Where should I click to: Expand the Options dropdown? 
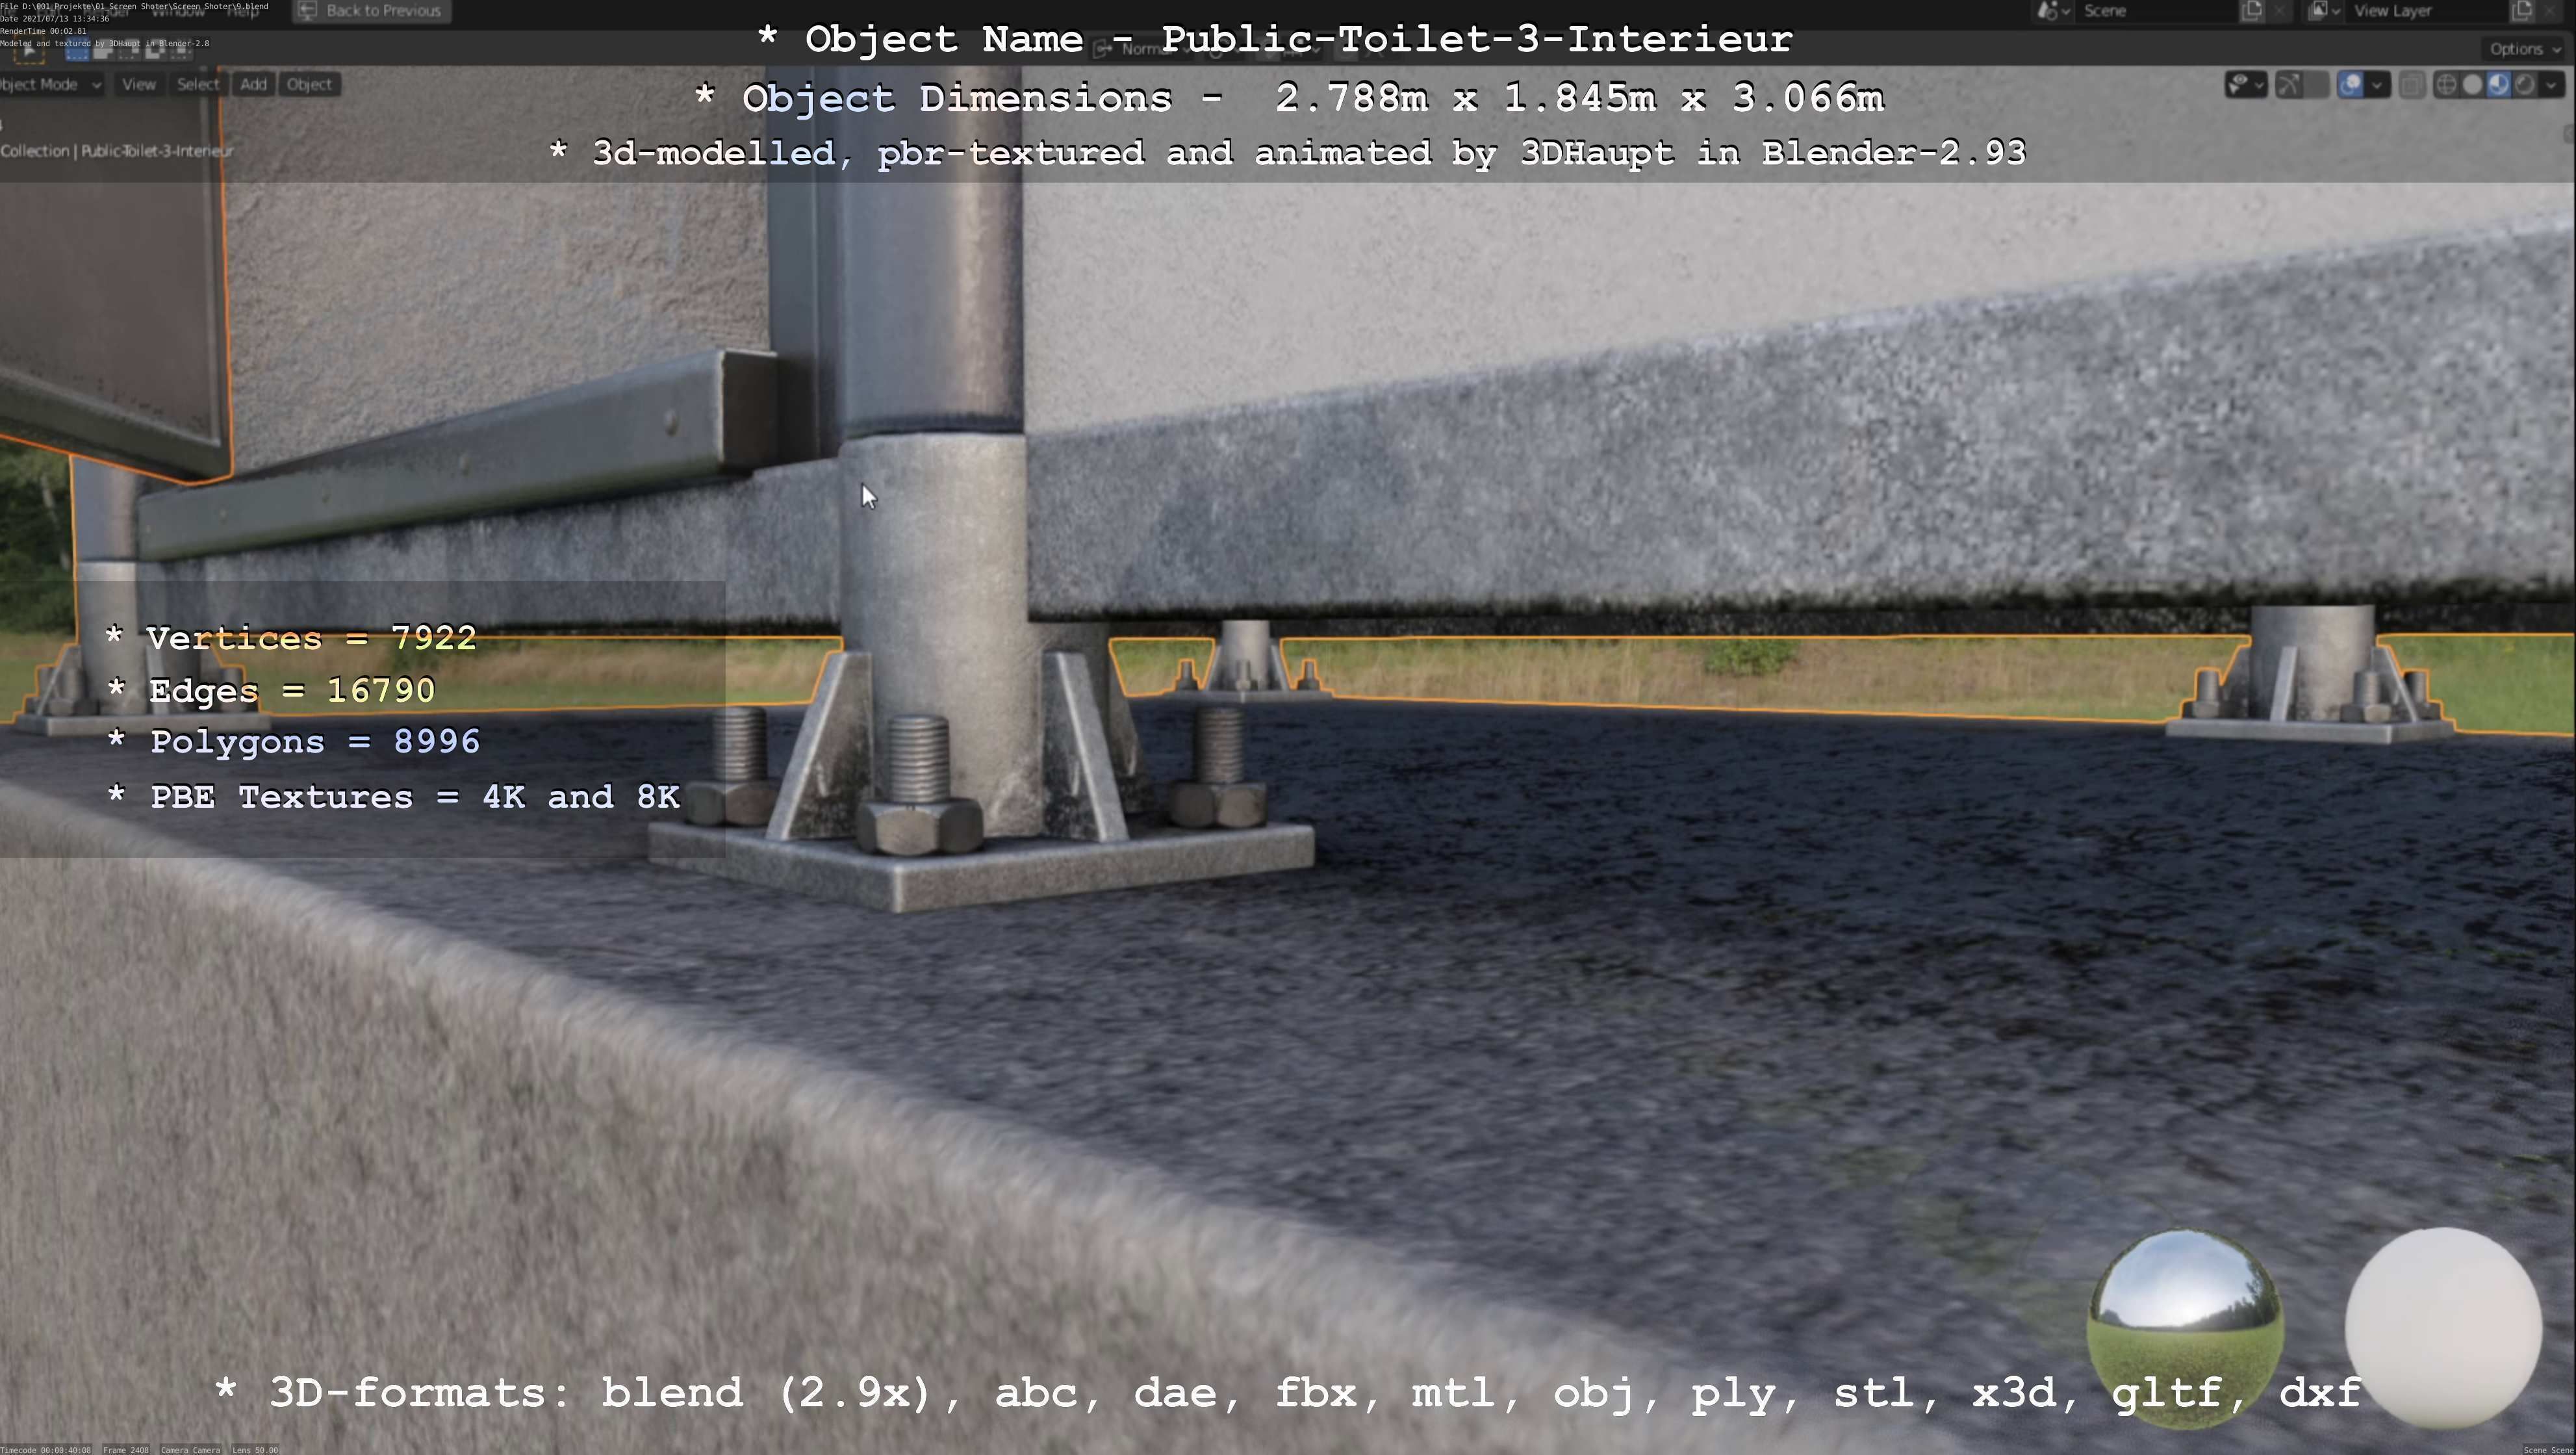point(2524,49)
